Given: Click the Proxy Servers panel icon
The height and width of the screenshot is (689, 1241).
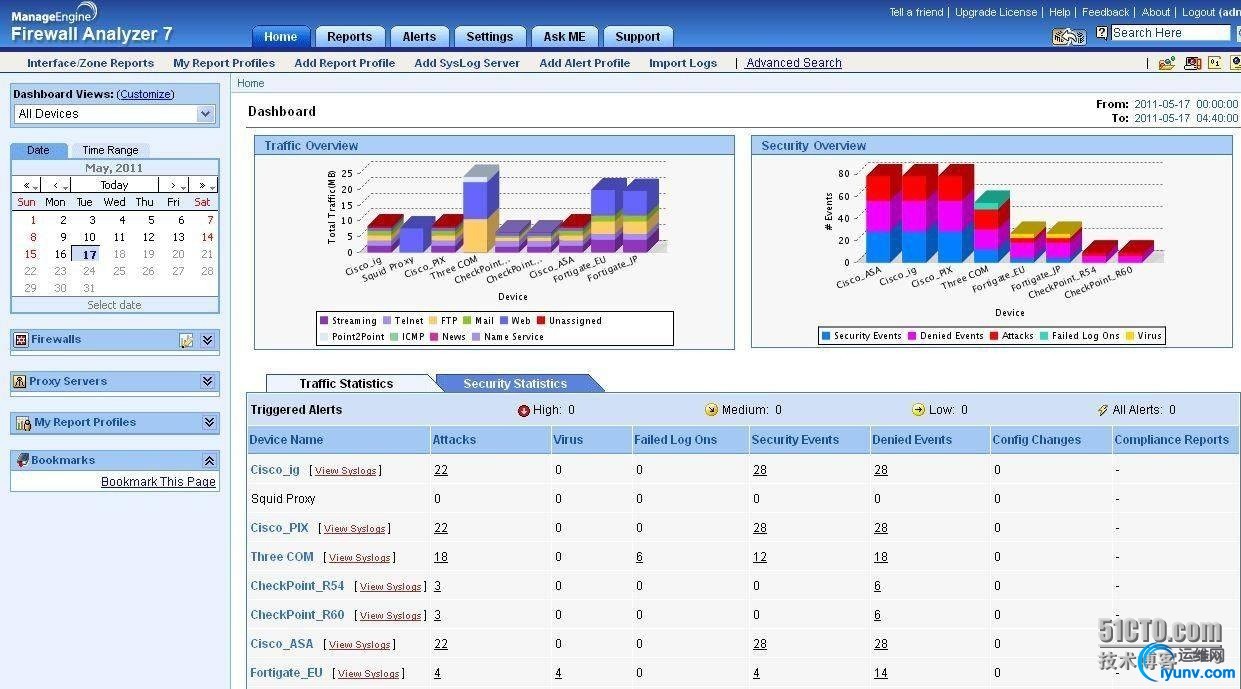Looking at the screenshot, I should [x=20, y=382].
